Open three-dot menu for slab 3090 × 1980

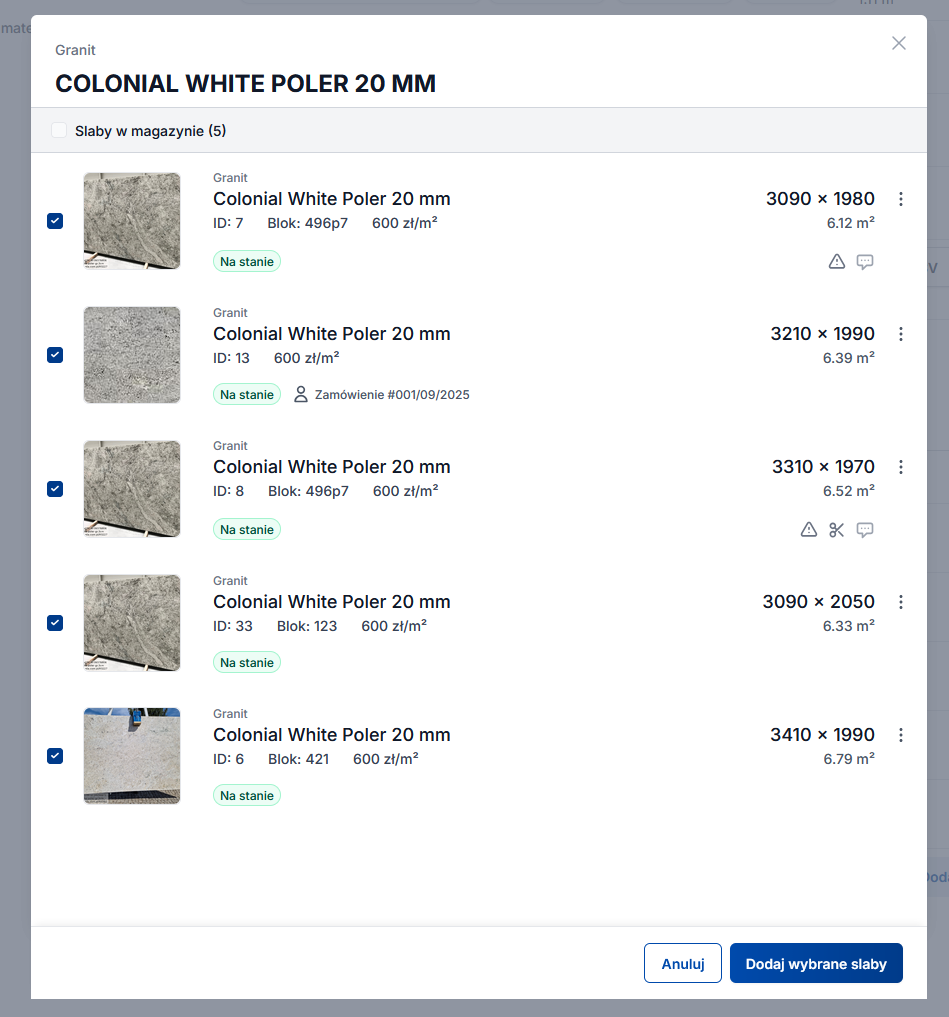(901, 199)
